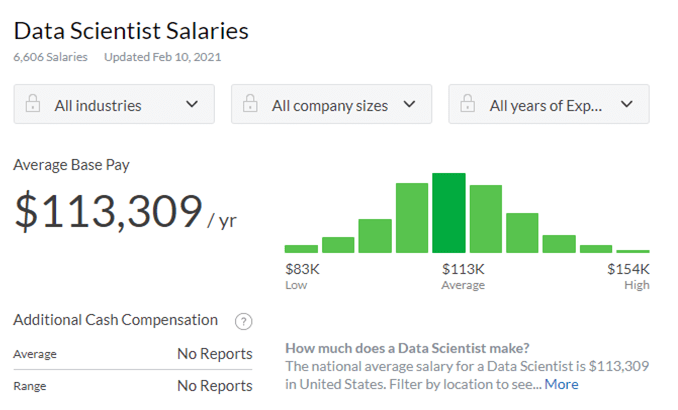Click the More link in description
The height and width of the screenshot is (410, 678).
[x=561, y=384]
